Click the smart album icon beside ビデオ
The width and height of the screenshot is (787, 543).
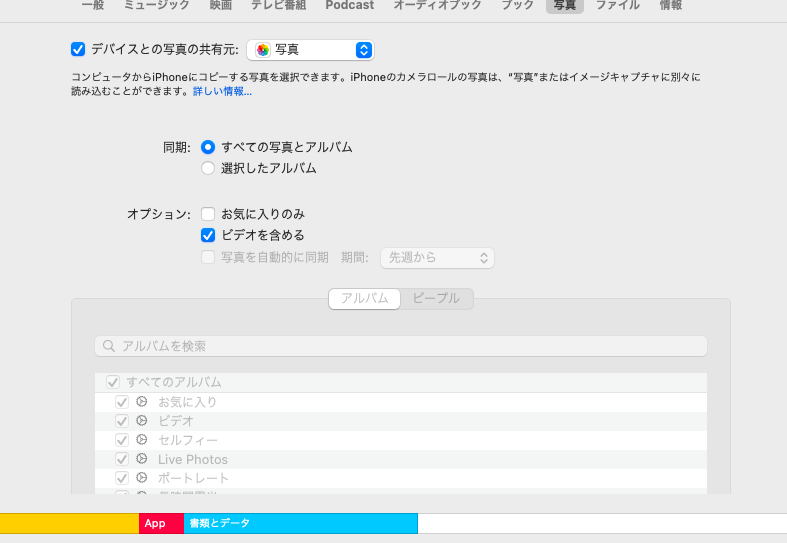click(142, 421)
